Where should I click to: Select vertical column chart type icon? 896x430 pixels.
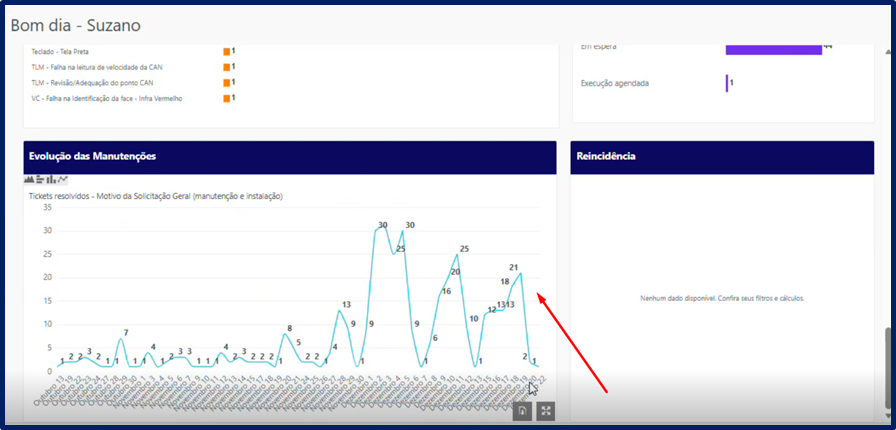52,179
